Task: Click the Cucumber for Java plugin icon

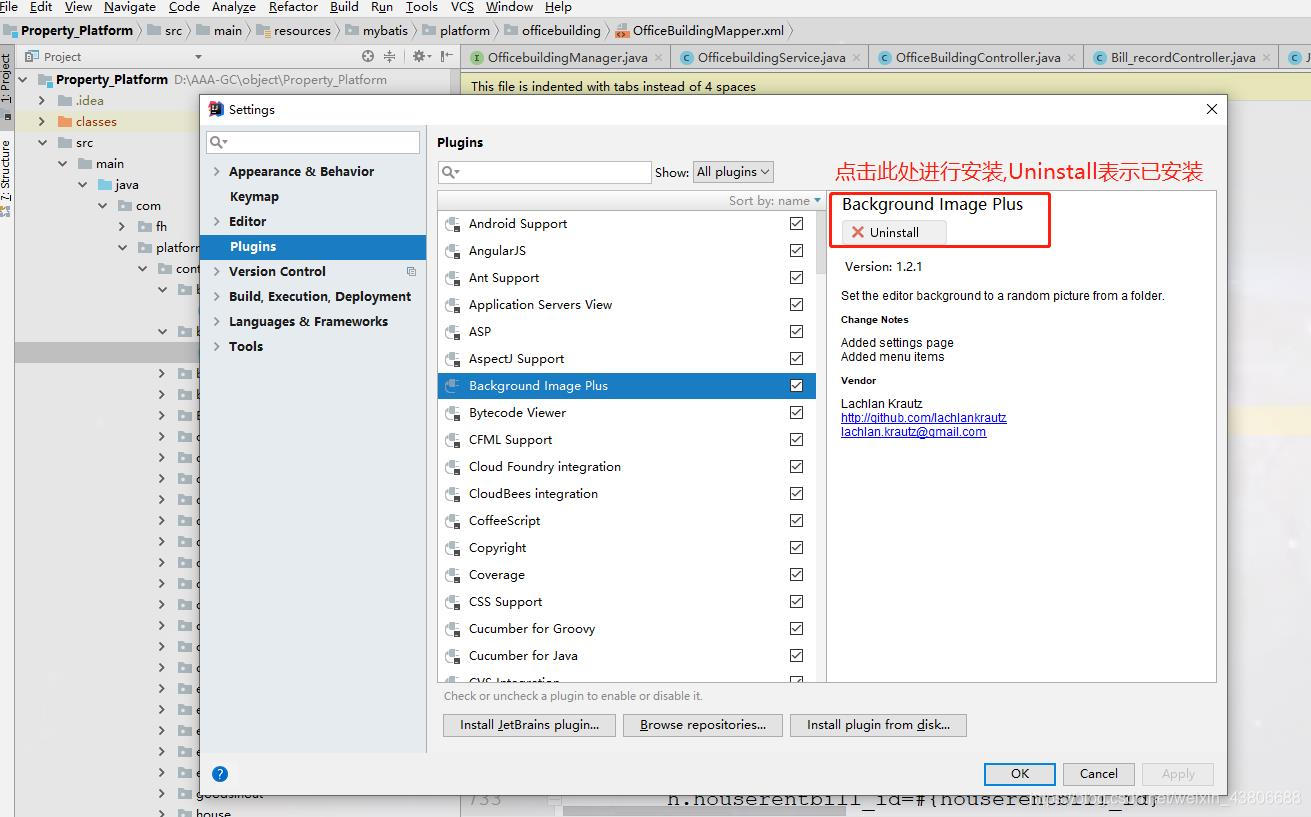Action: pos(453,656)
